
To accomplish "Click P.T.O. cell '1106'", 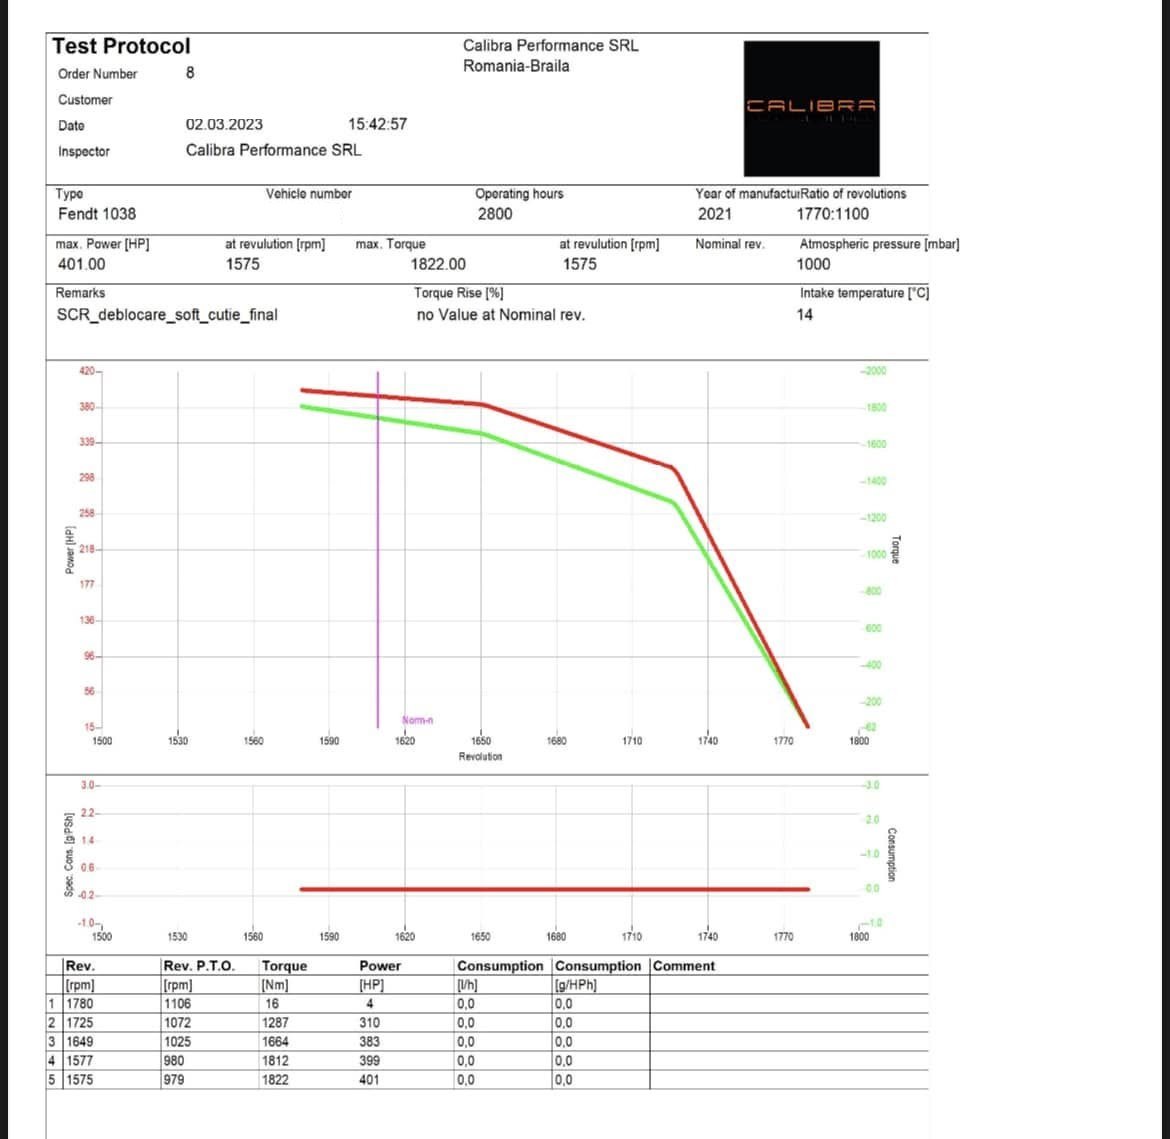I will point(178,1004).
